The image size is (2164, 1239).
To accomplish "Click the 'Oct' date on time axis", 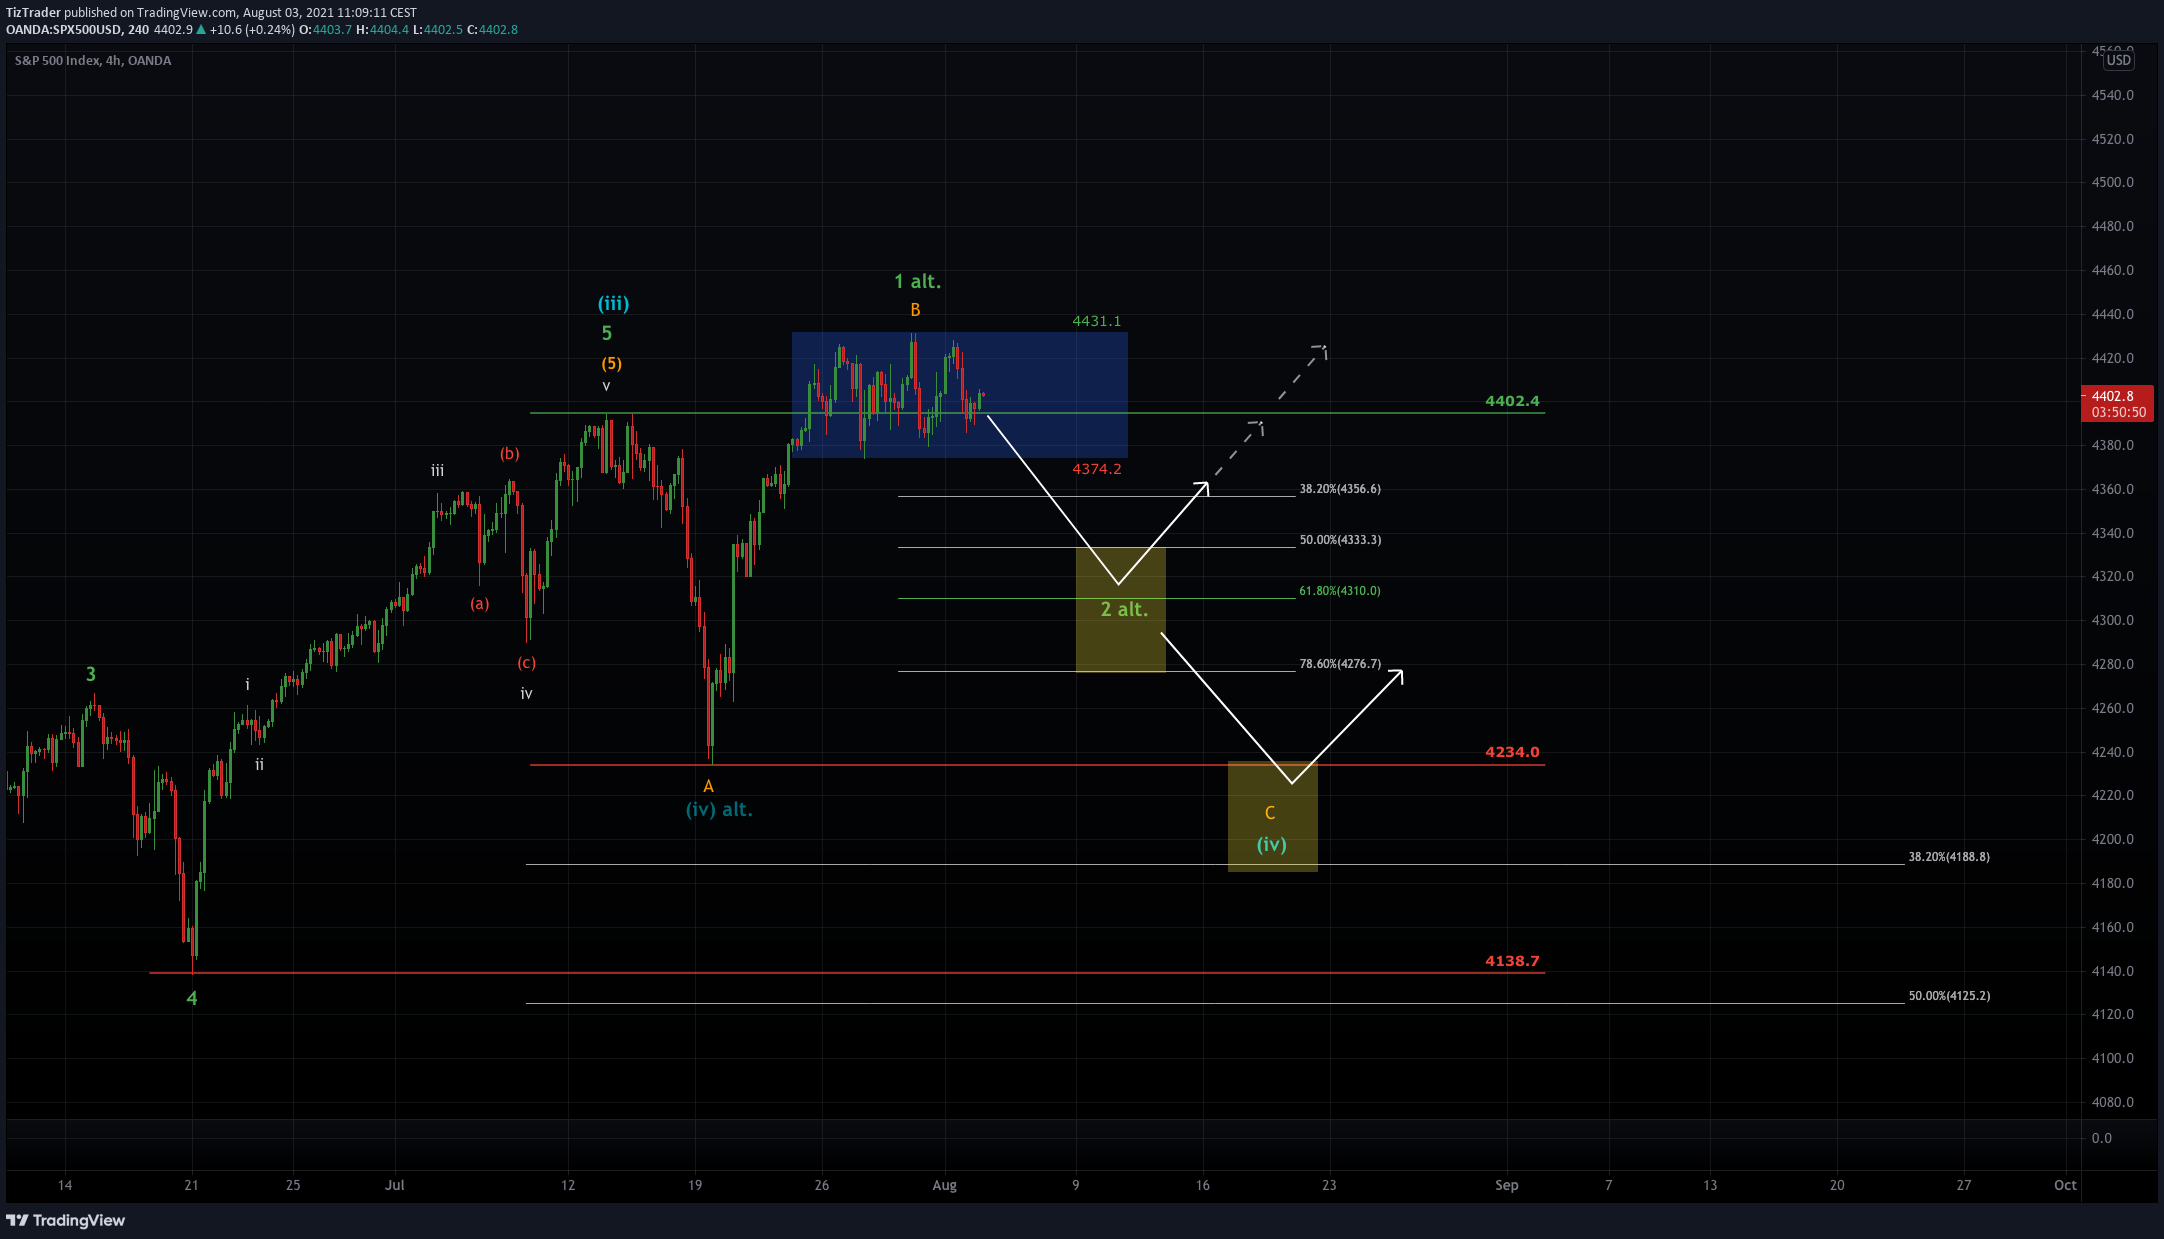I will coord(2065,1185).
